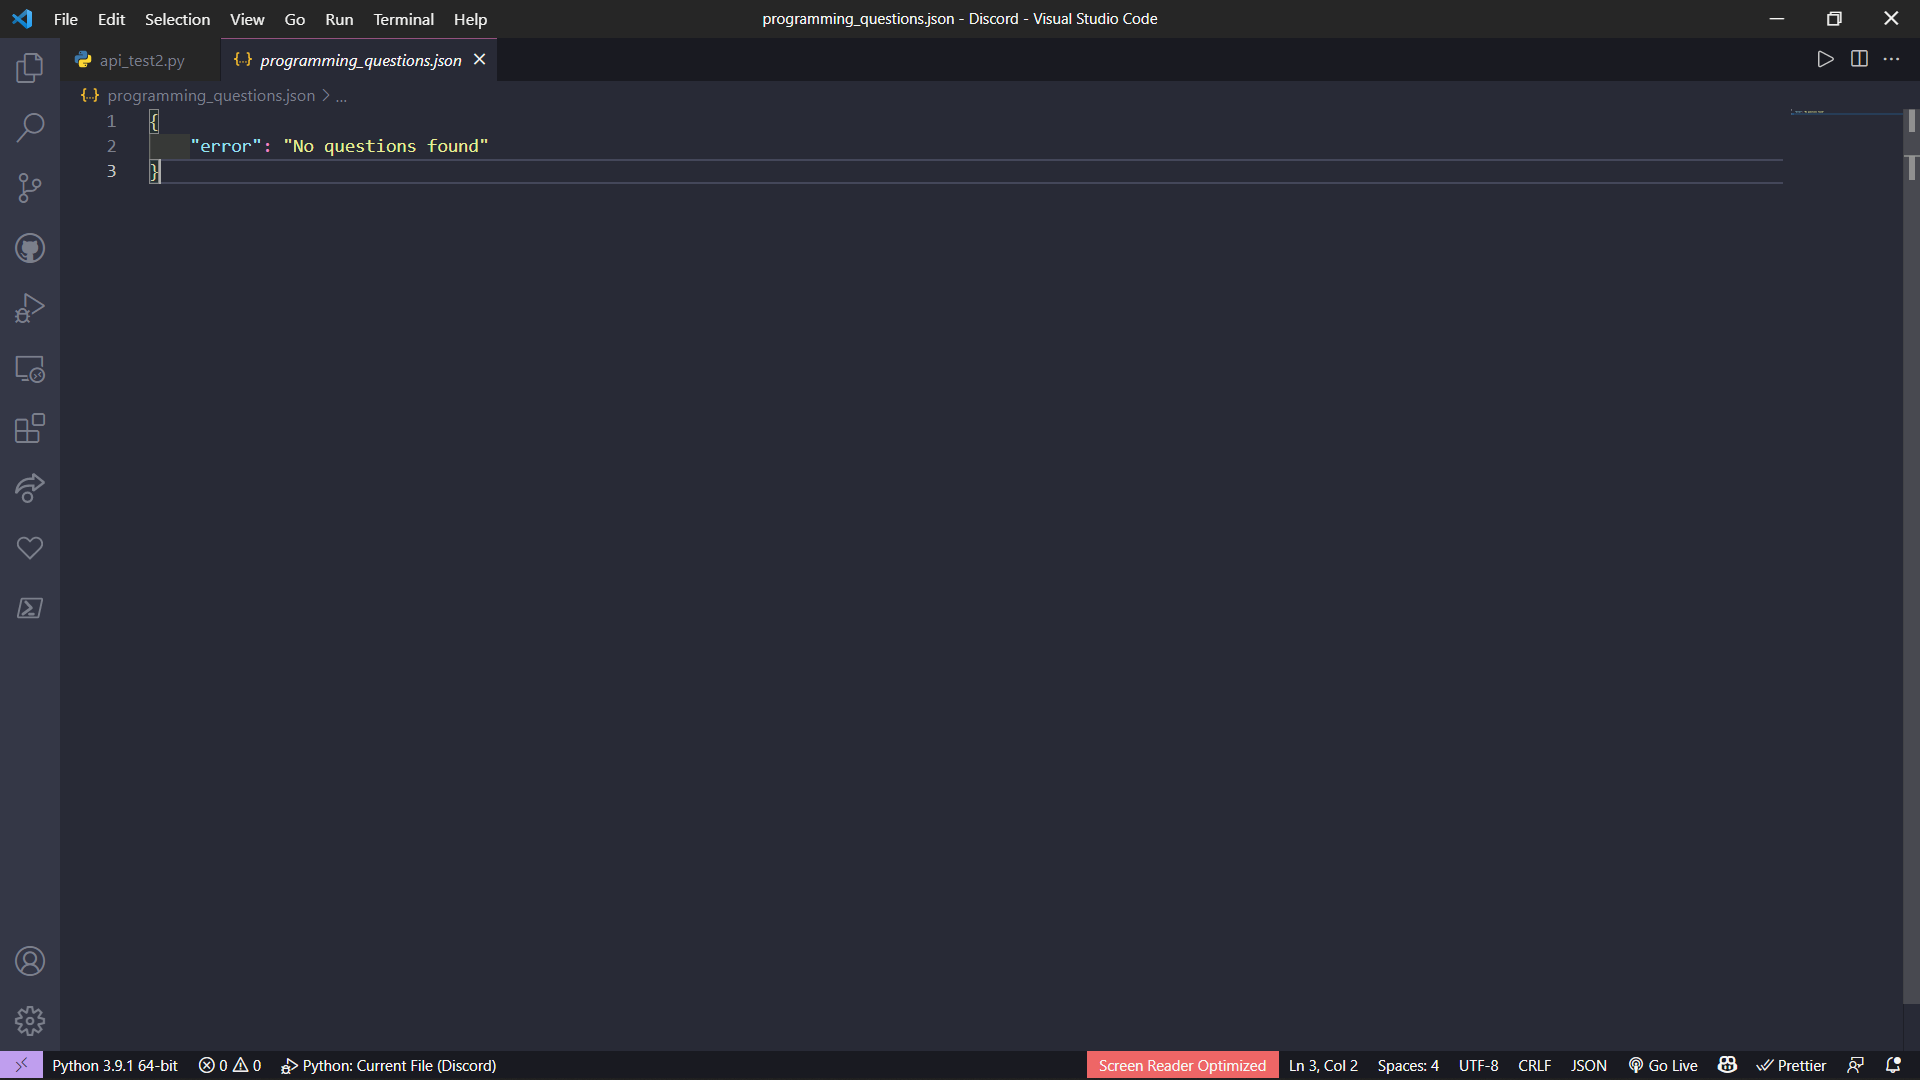Open VS Code notifications bell

[x=1895, y=1065]
